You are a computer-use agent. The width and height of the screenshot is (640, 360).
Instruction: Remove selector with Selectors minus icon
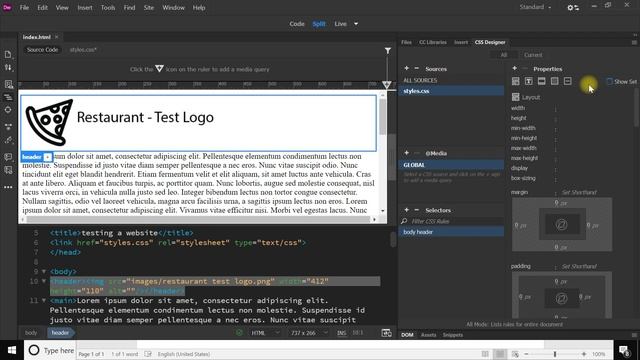pos(417,210)
